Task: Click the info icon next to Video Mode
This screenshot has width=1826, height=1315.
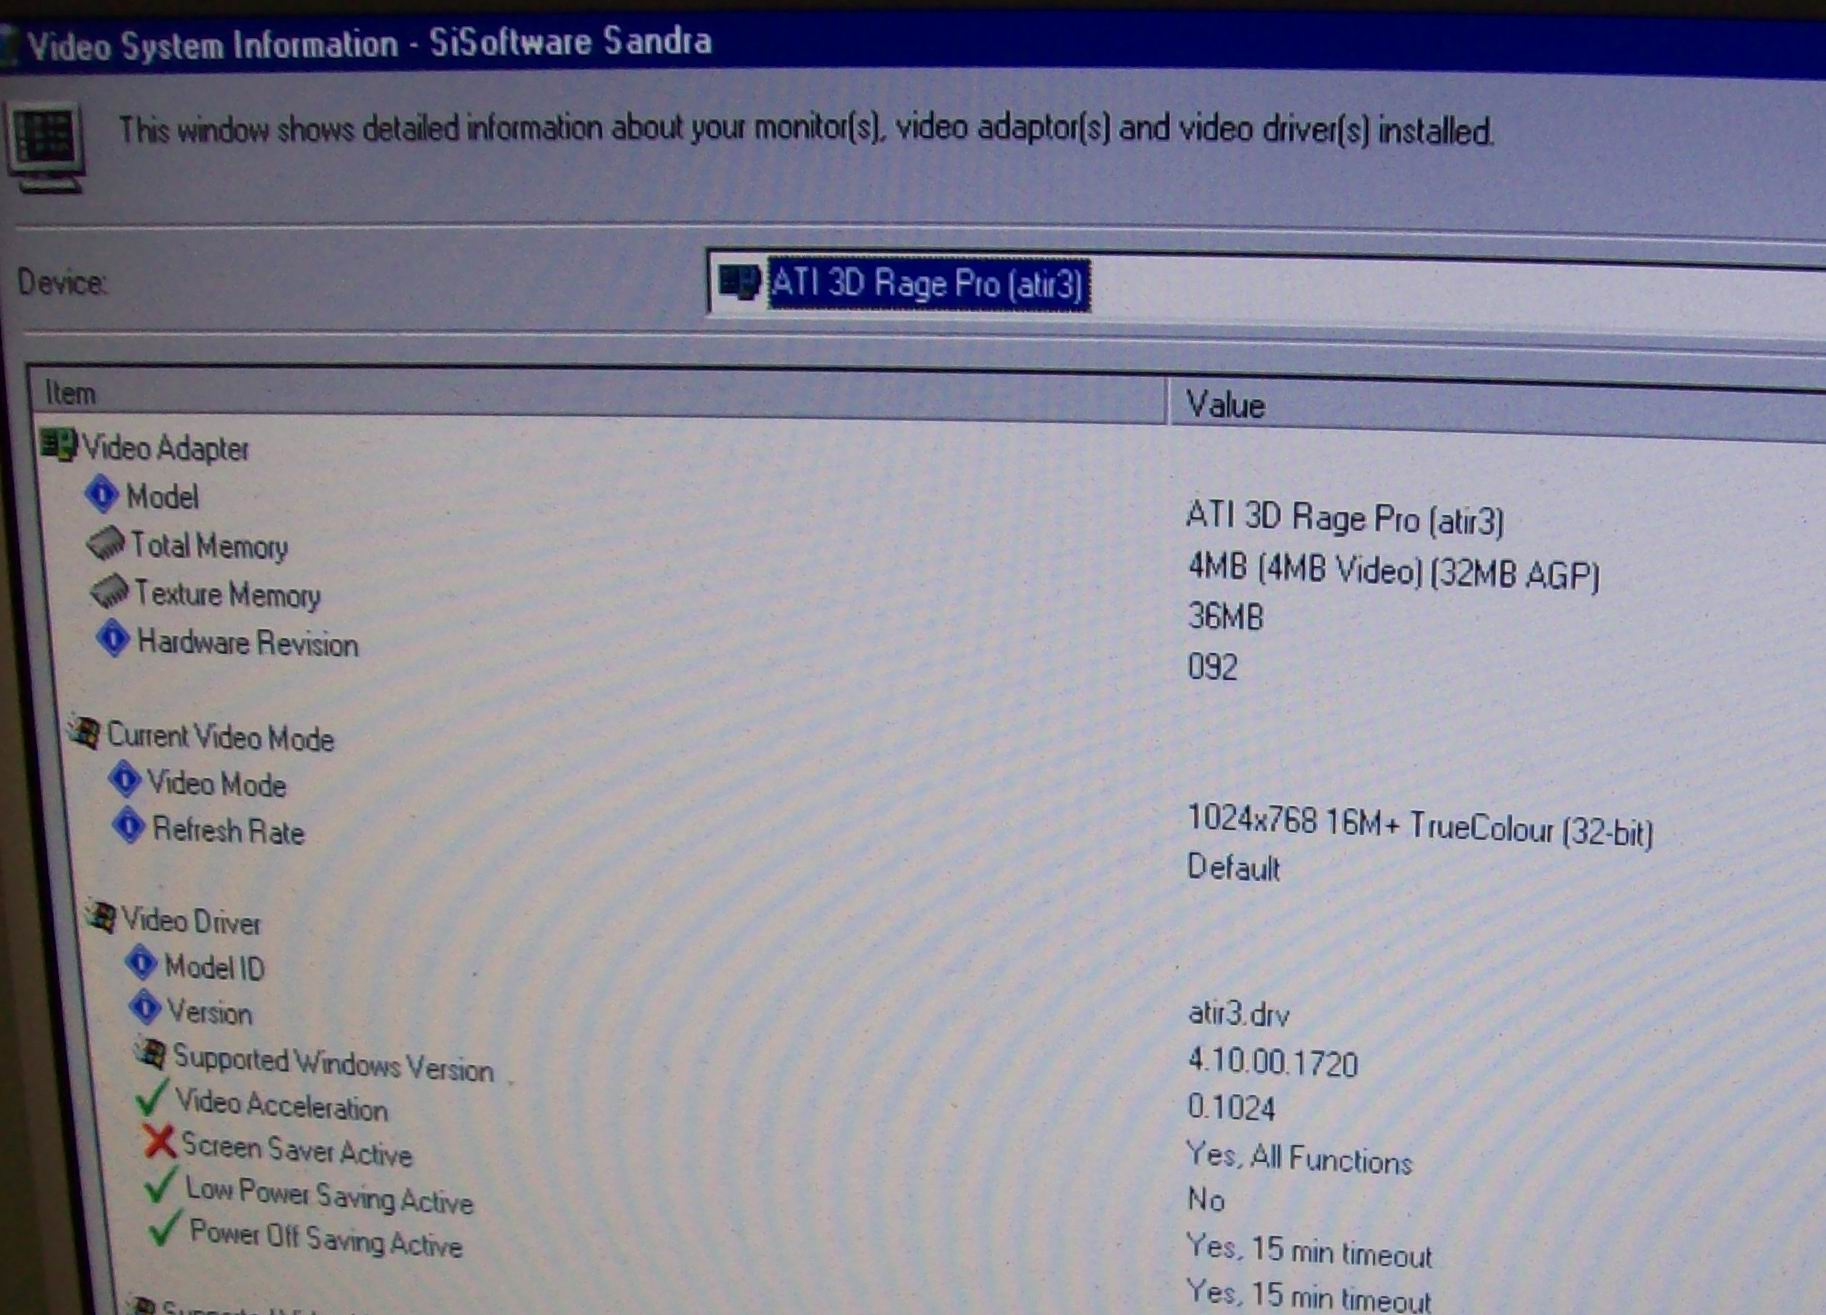Action: tap(124, 779)
